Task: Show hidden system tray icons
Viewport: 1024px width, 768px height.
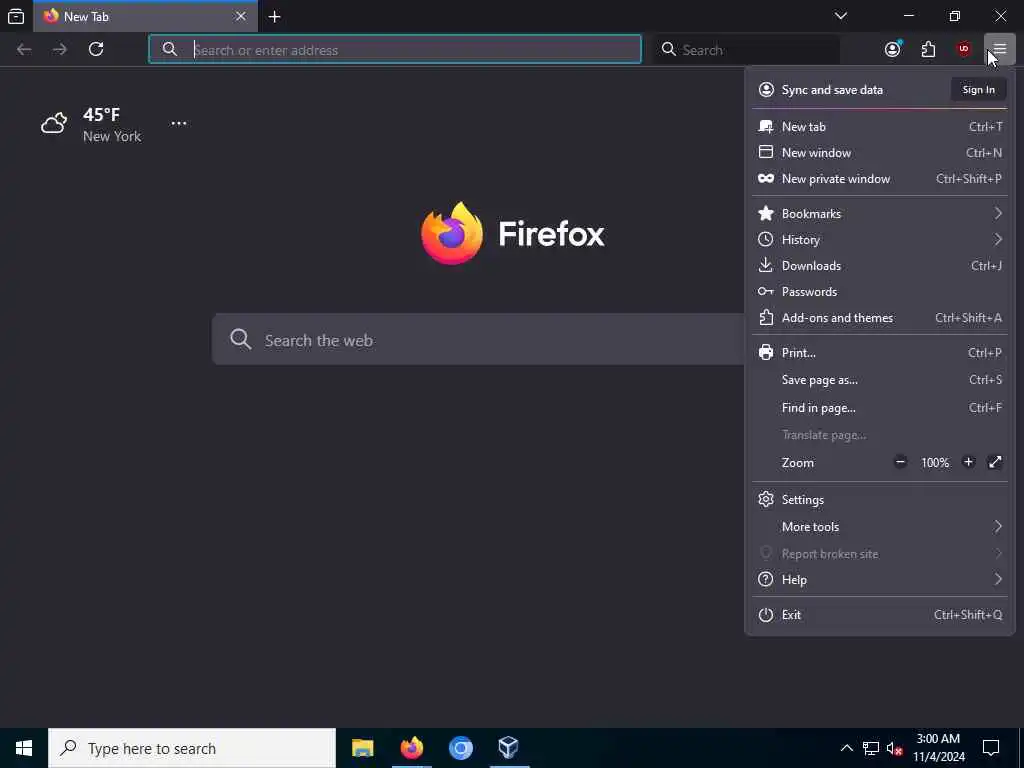Action: pos(846,748)
